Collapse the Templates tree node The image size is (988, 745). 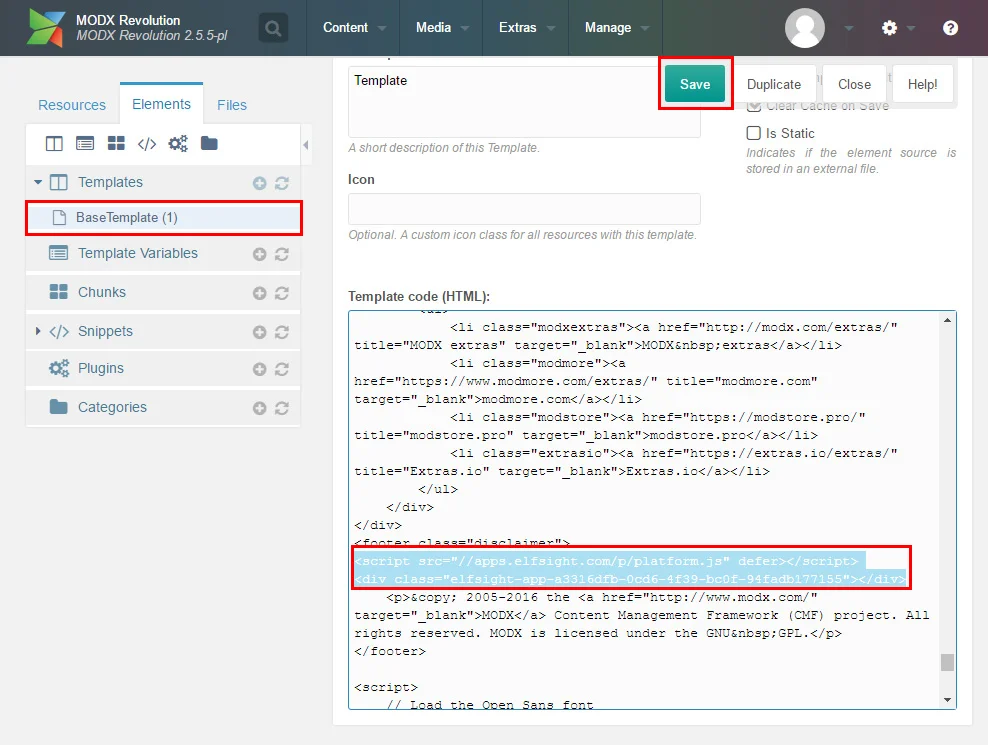(x=38, y=182)
